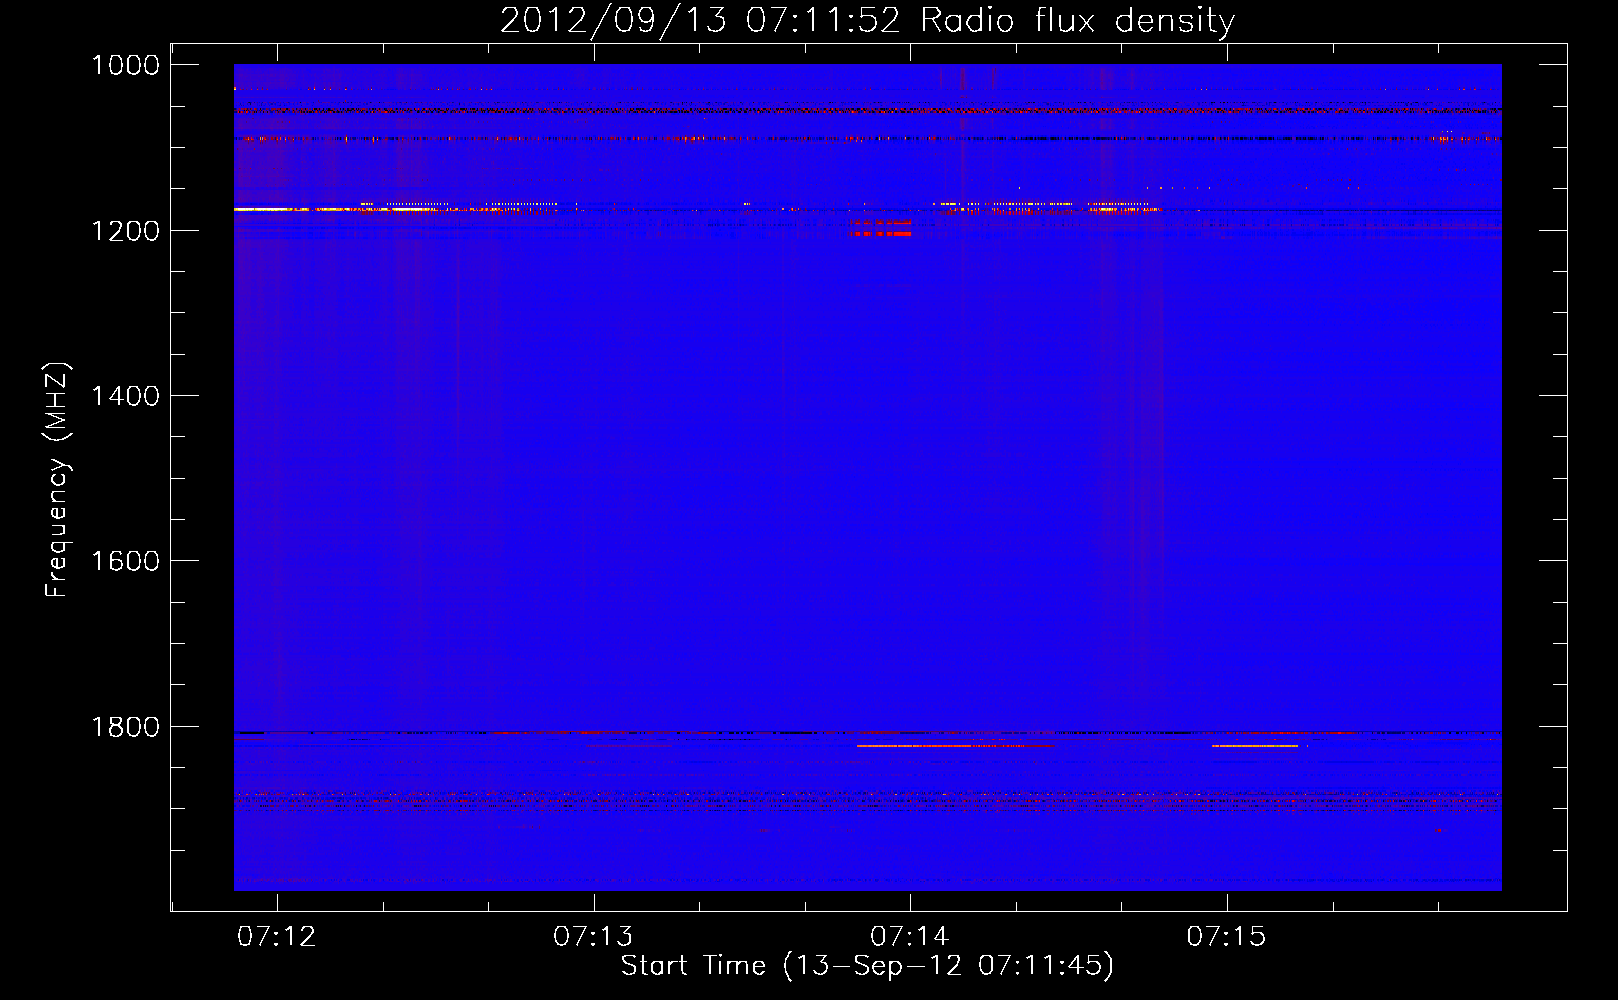Click the 07:14 time tick label
Image resolution: width=1618 pixels, height=1000 pixels.
910,936
